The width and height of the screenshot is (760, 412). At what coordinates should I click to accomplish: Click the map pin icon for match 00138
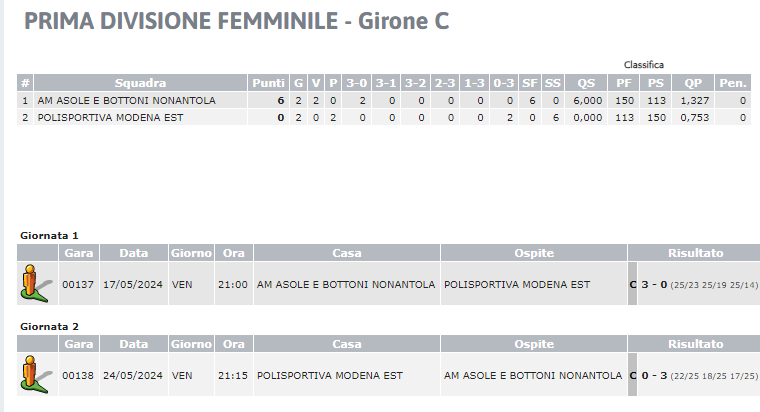[x=36, y=375]
